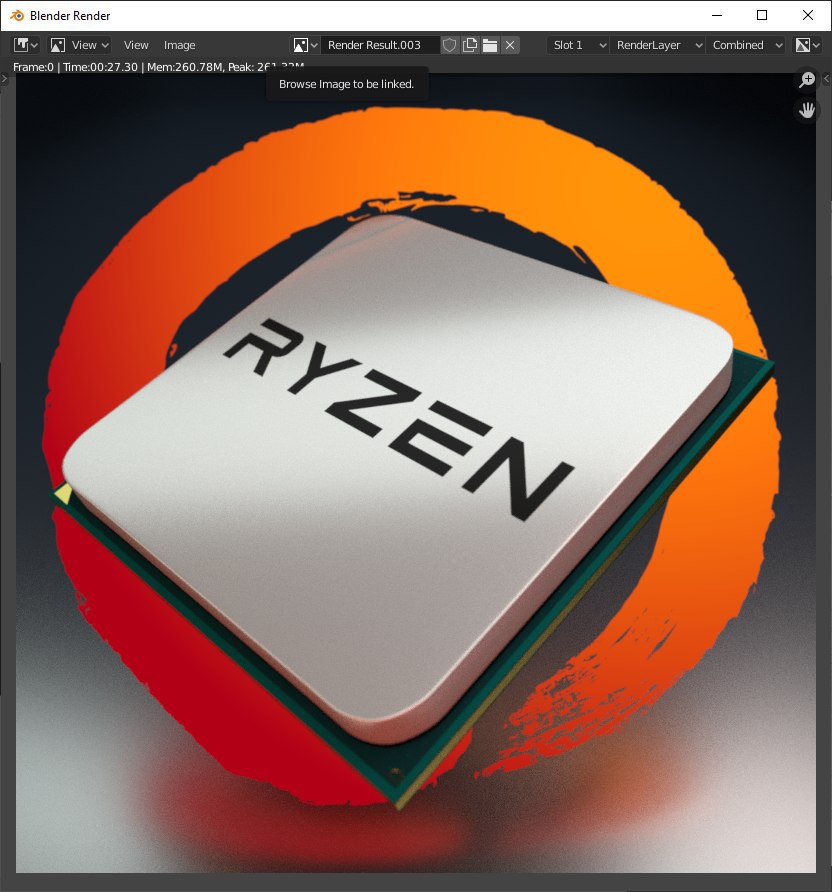The width and height of the screenshot is (832, 892).
Task: Click the 'Frame:0' render stat text
Action: [33, 67]
